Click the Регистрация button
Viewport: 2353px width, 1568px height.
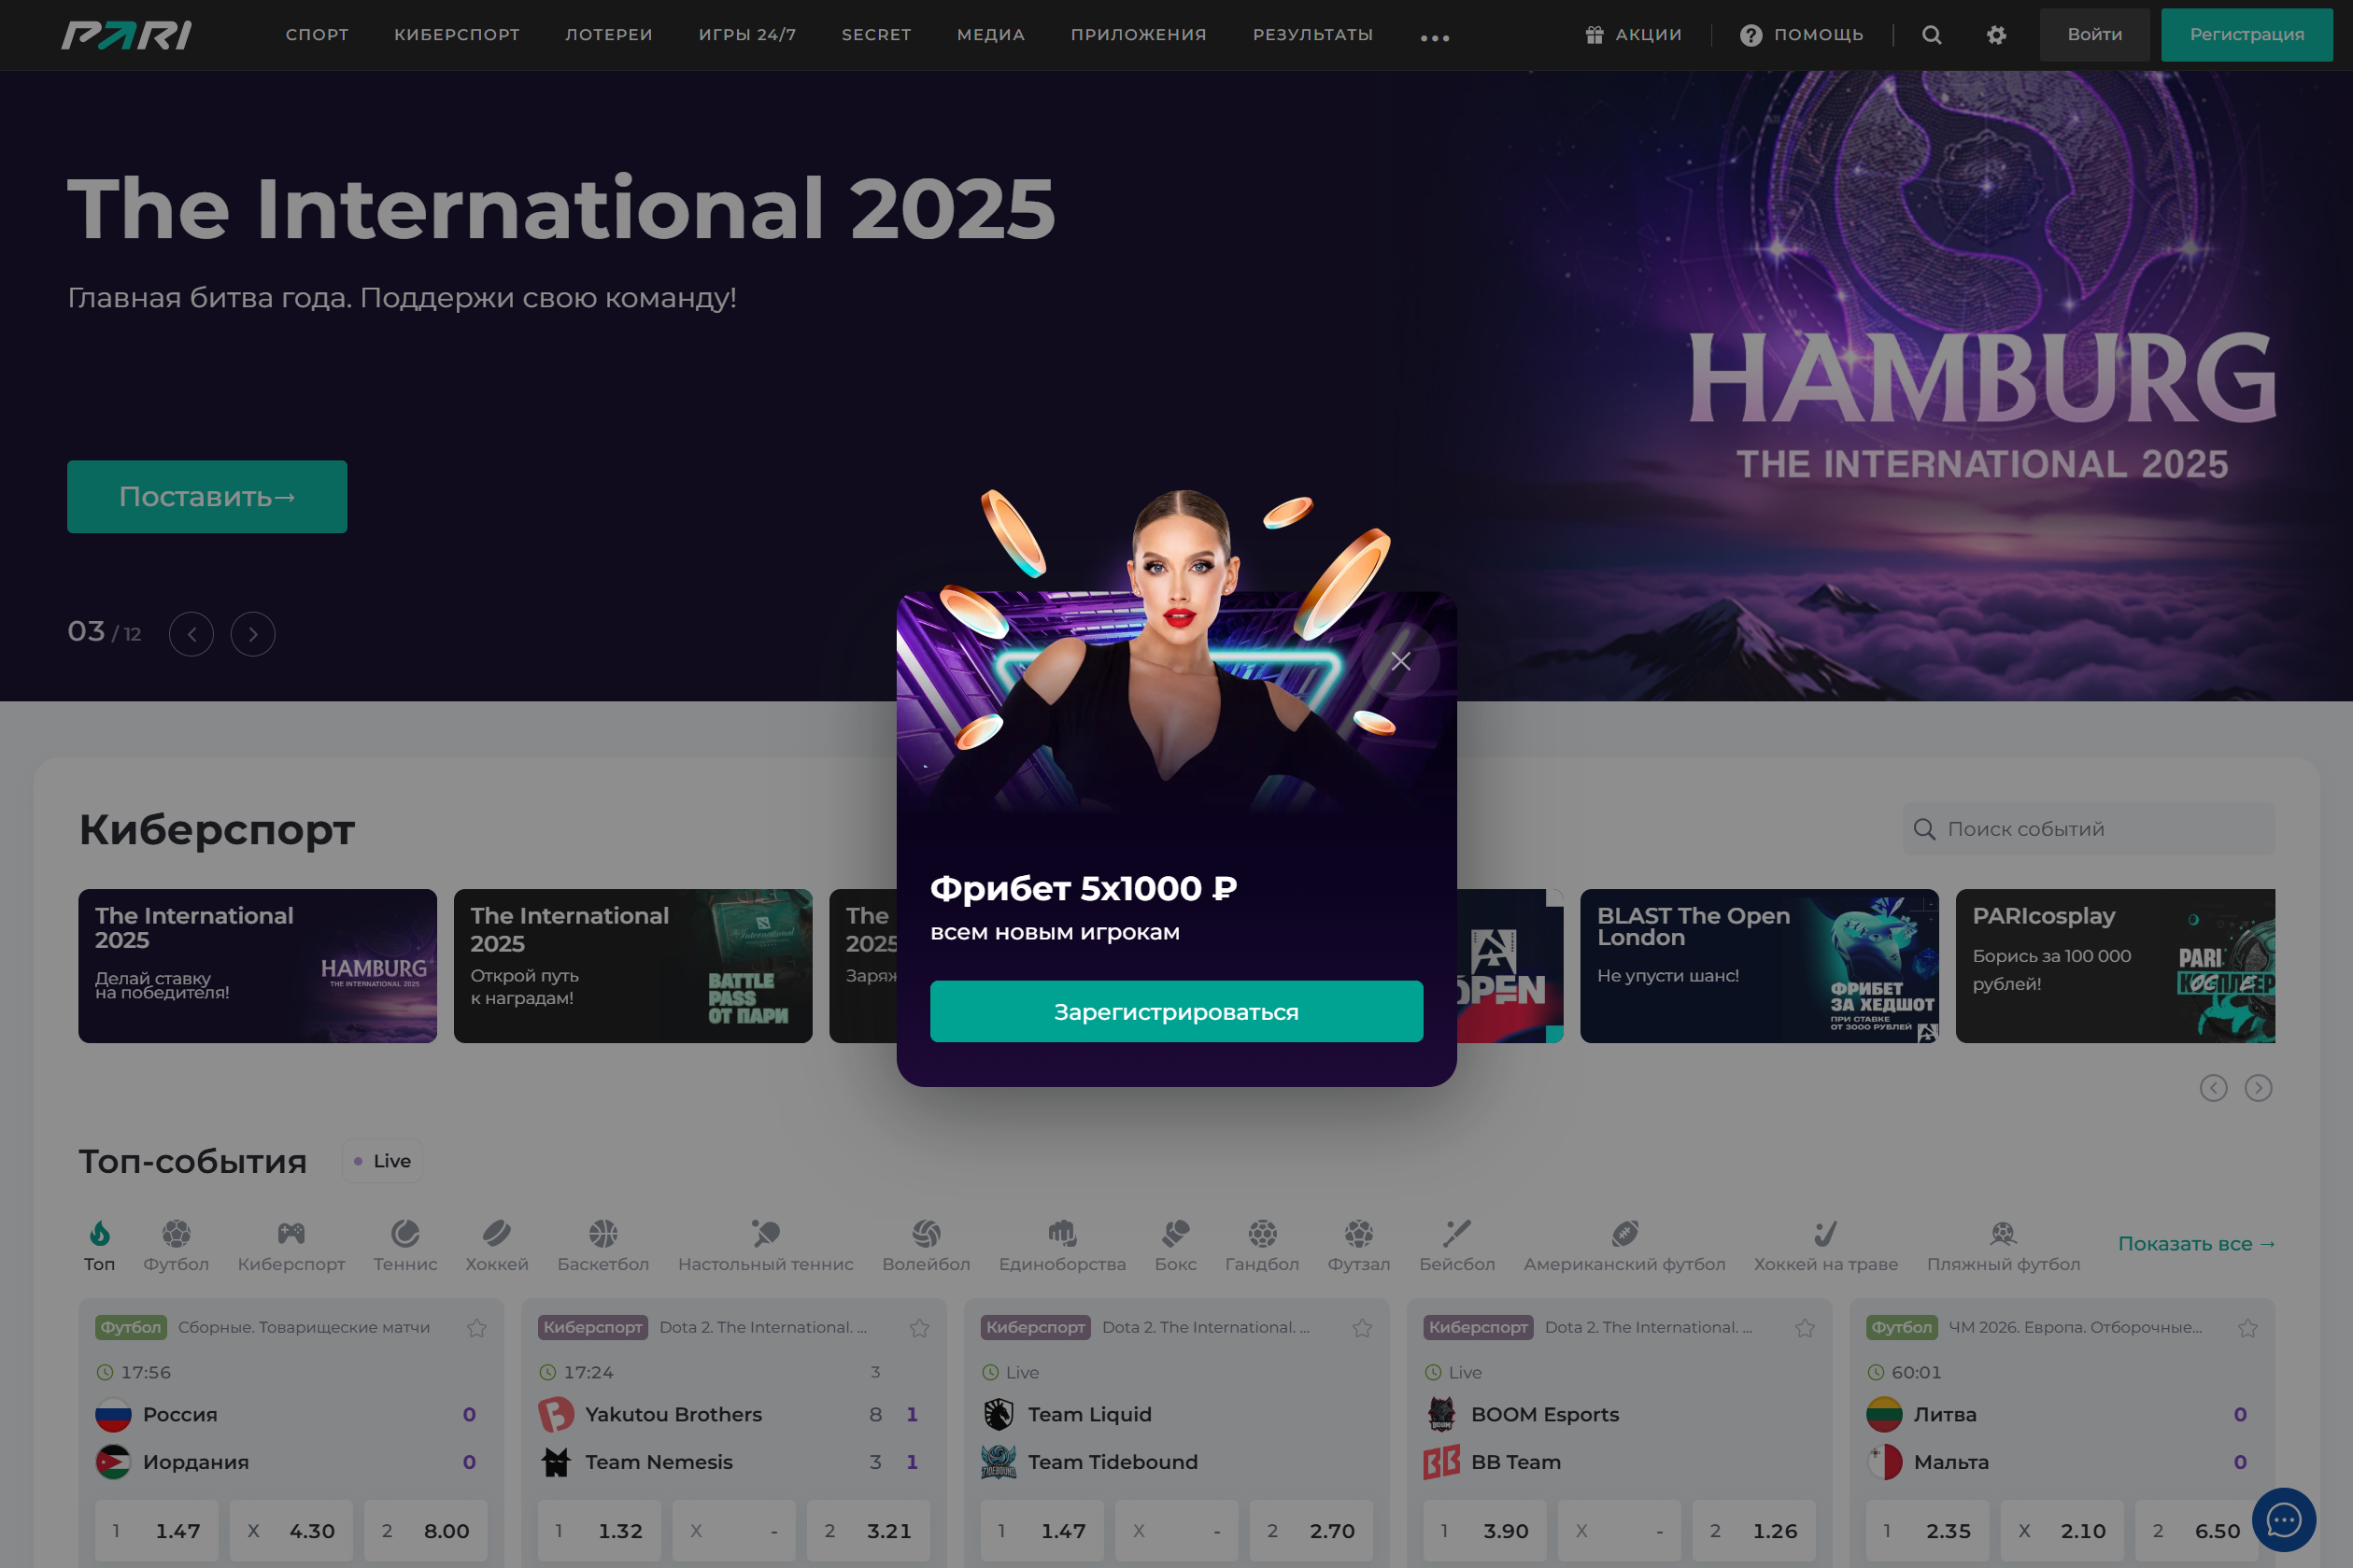click(2247, 35)
